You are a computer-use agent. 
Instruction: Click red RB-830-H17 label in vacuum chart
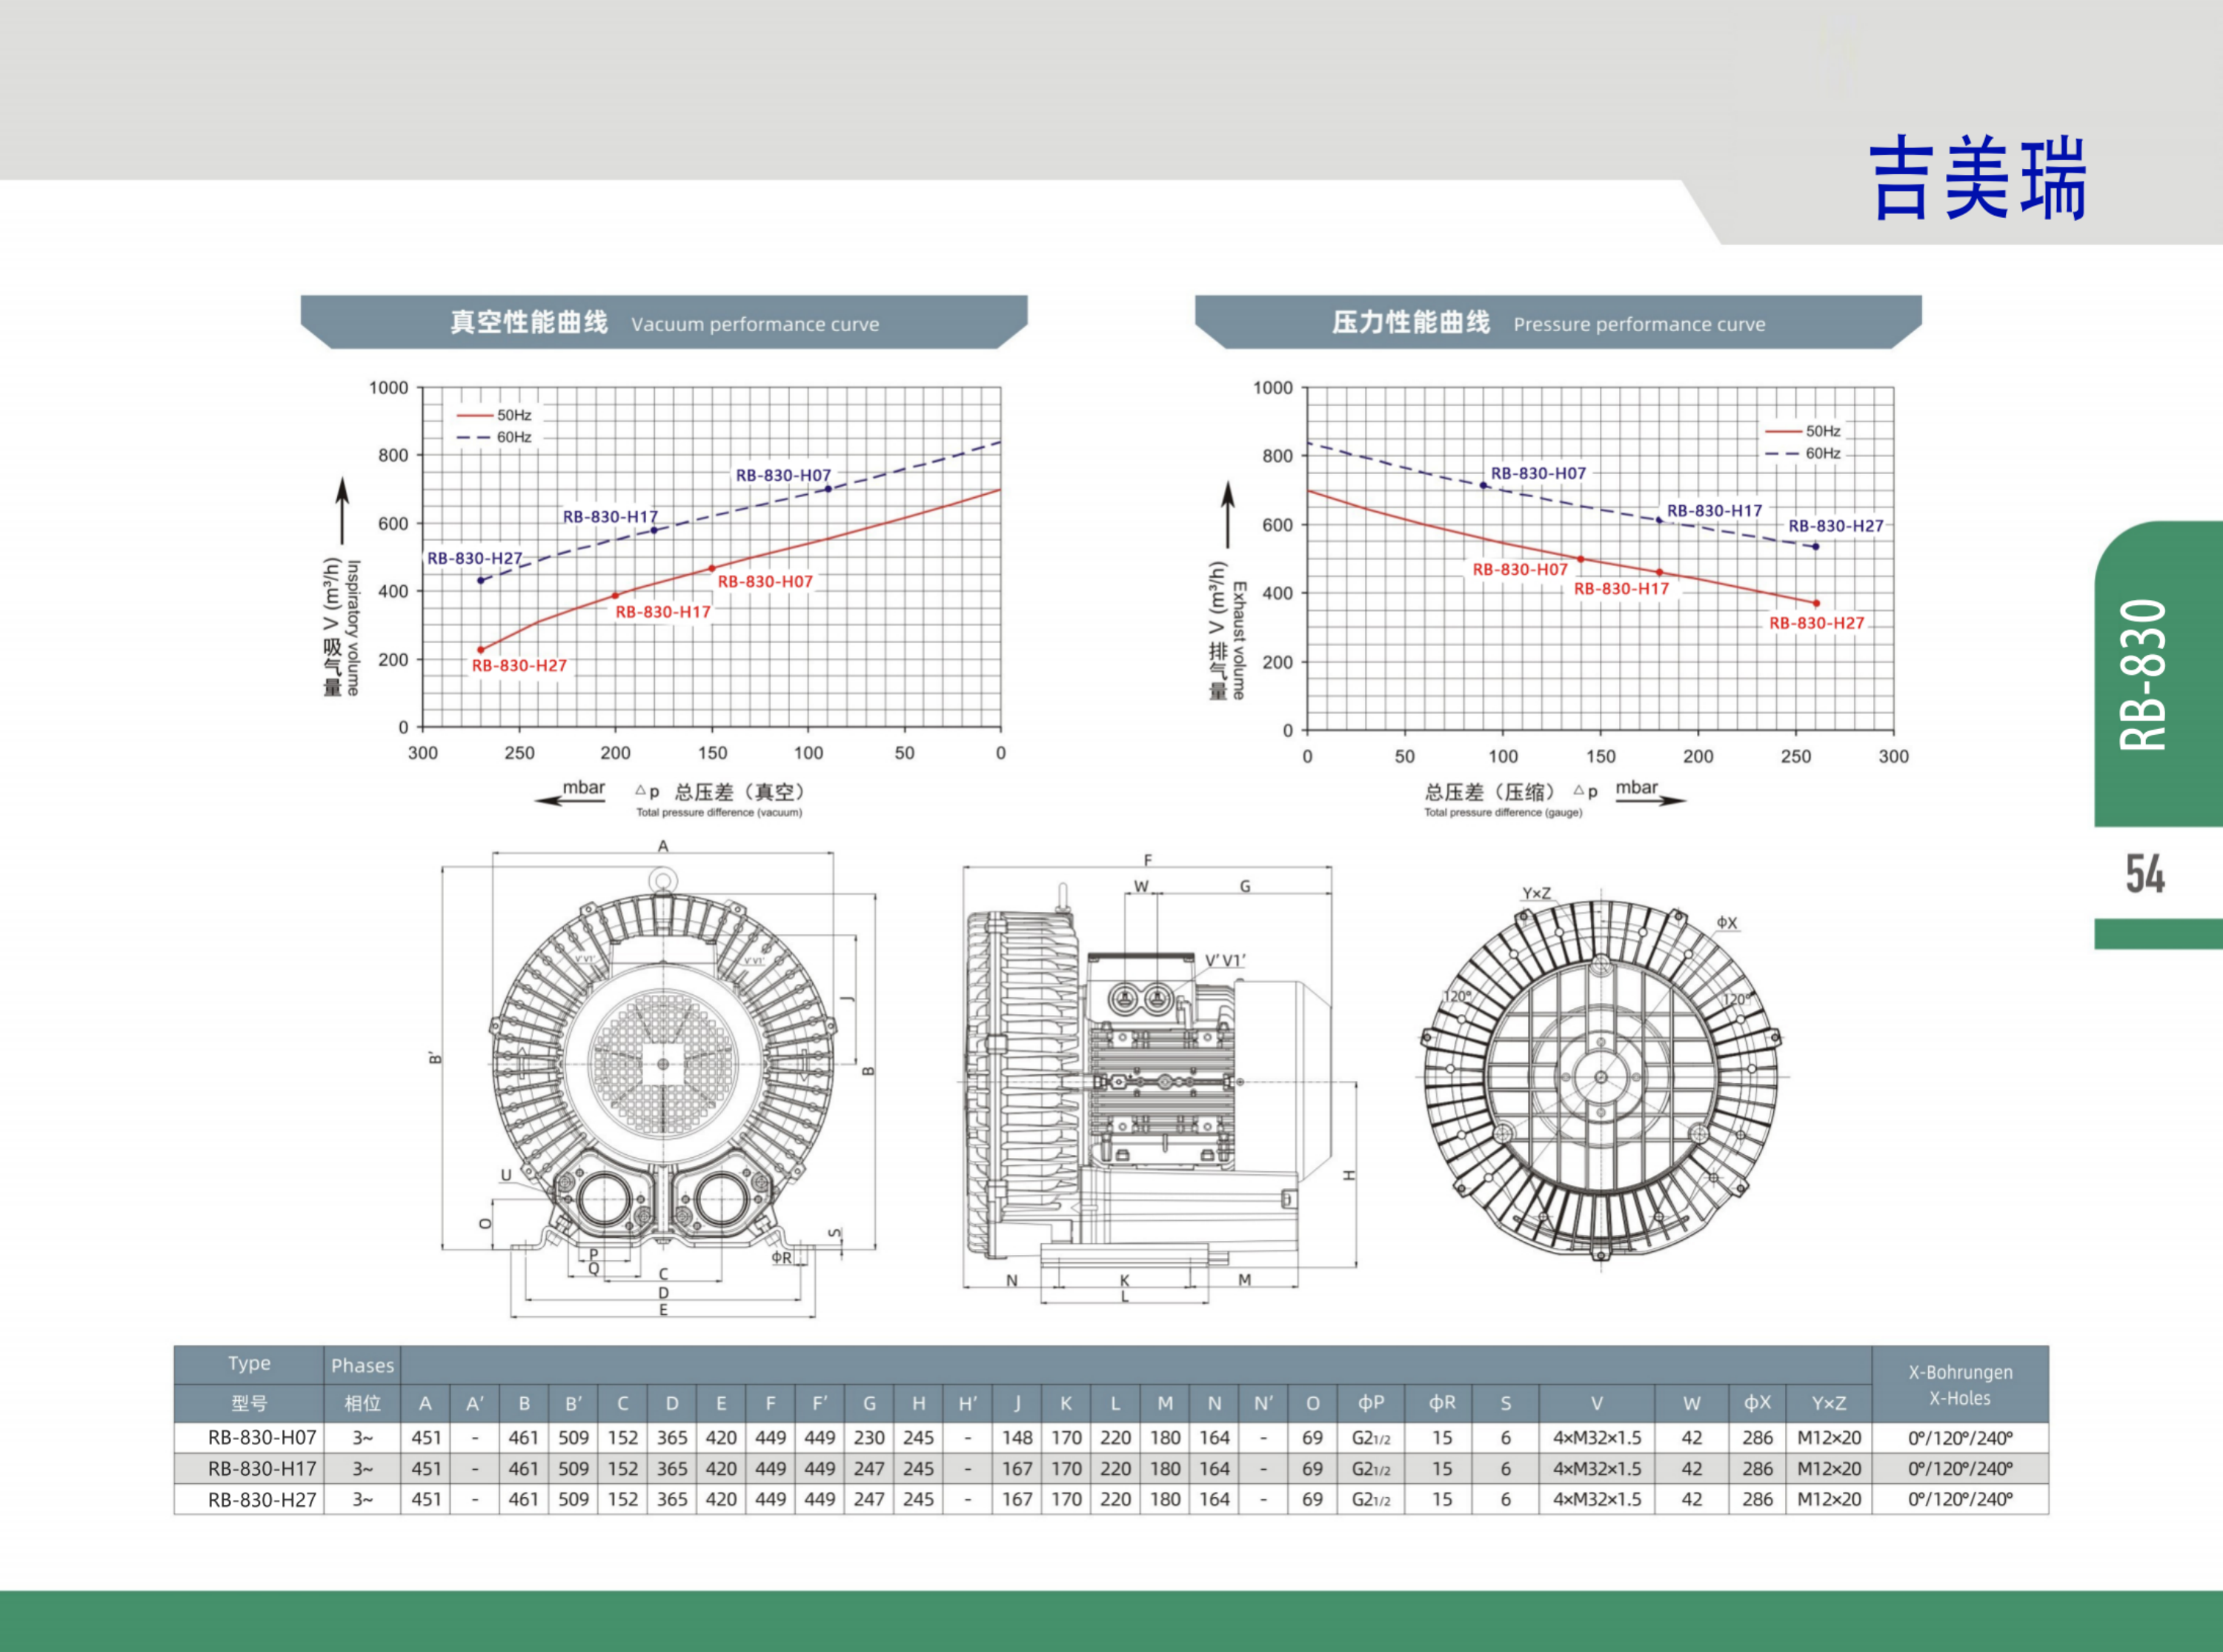663,611
